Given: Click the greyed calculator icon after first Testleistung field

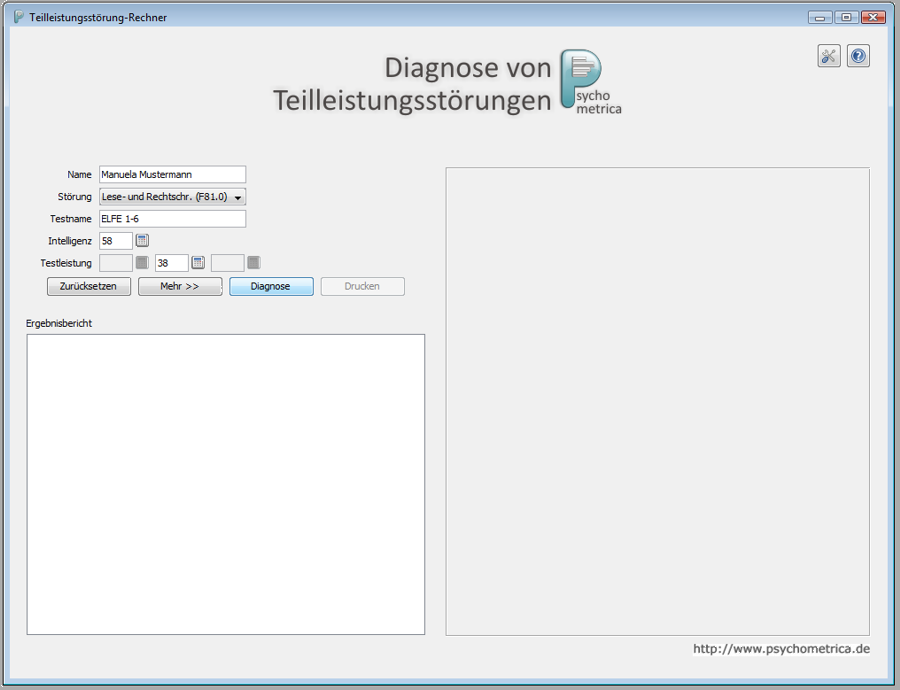Looking at the screenshot, I should [142, 262].
